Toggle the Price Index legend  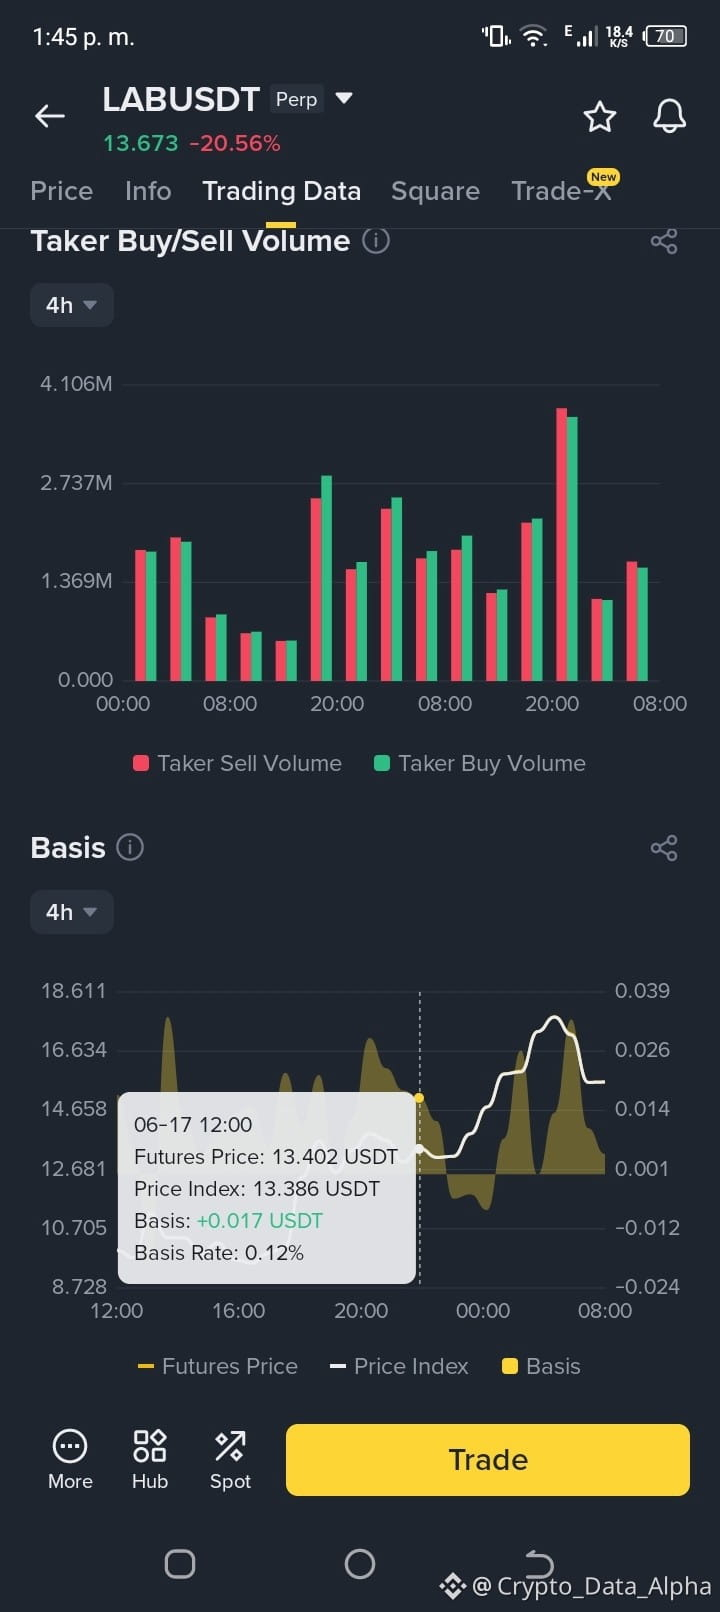coord(399,1366)
